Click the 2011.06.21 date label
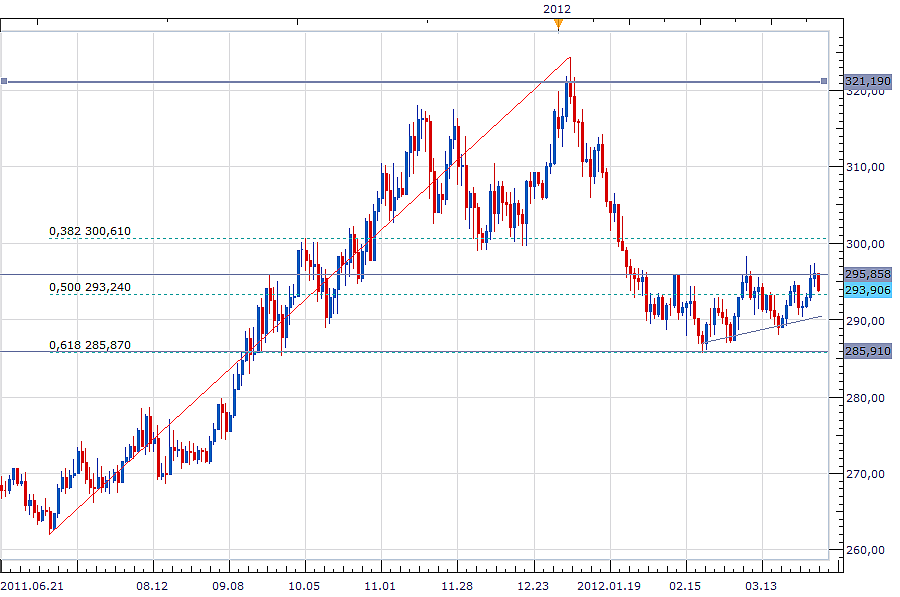 tap(31, 585)
